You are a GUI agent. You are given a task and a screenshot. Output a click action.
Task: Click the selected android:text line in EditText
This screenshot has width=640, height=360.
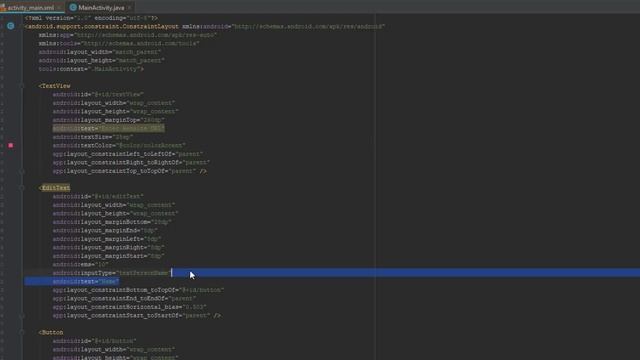[x=86, y=281]
